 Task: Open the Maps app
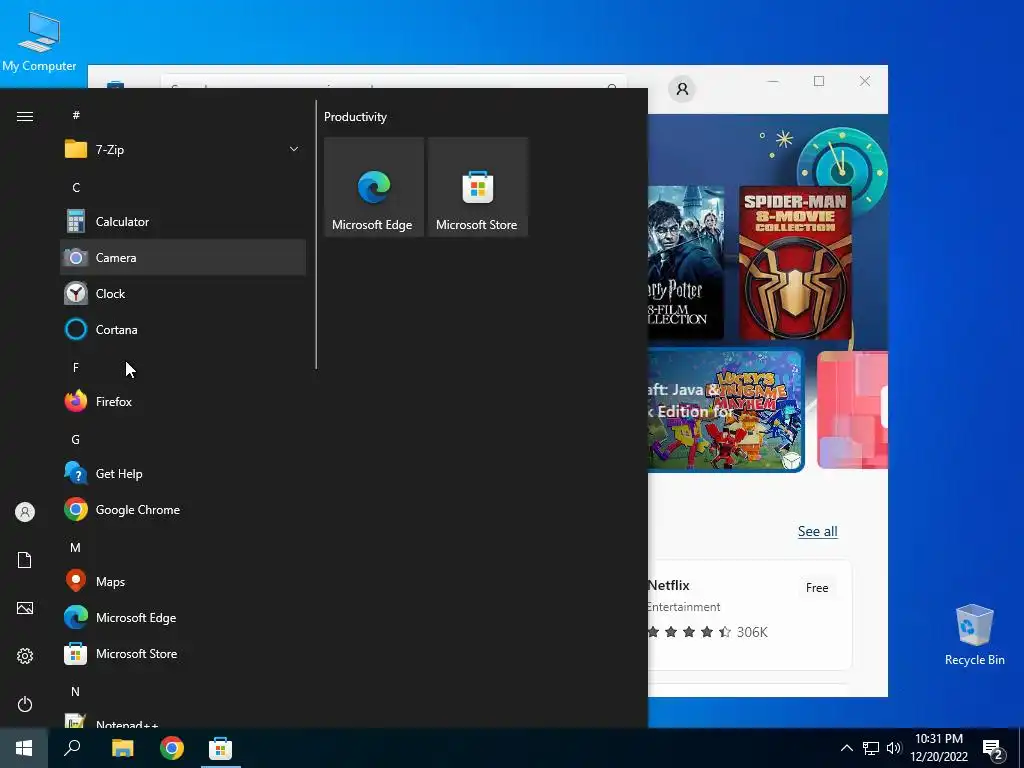coord(183,581)
